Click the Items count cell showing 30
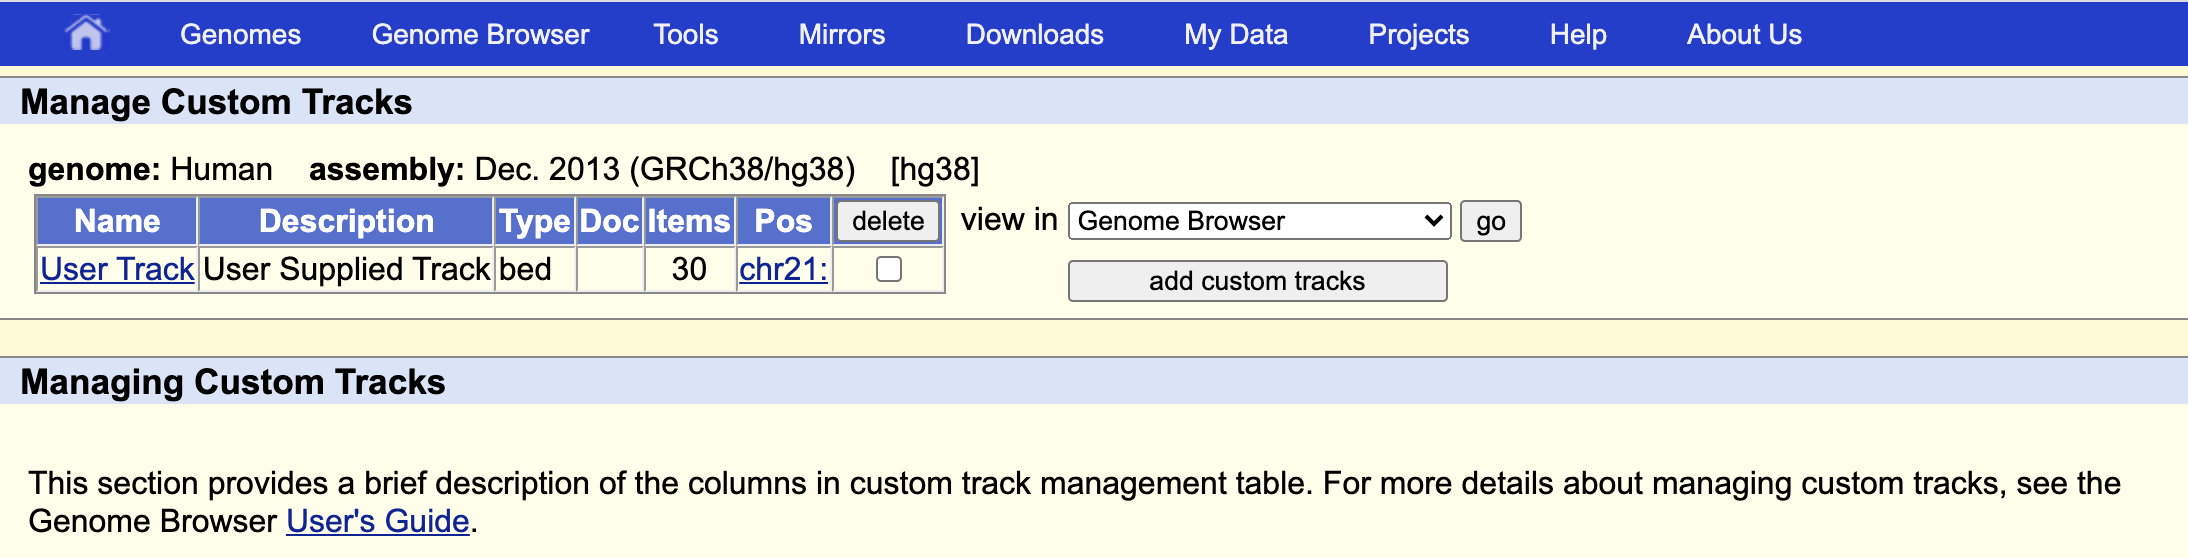This screenshot has width=2188, height=558. click(689, 269)
